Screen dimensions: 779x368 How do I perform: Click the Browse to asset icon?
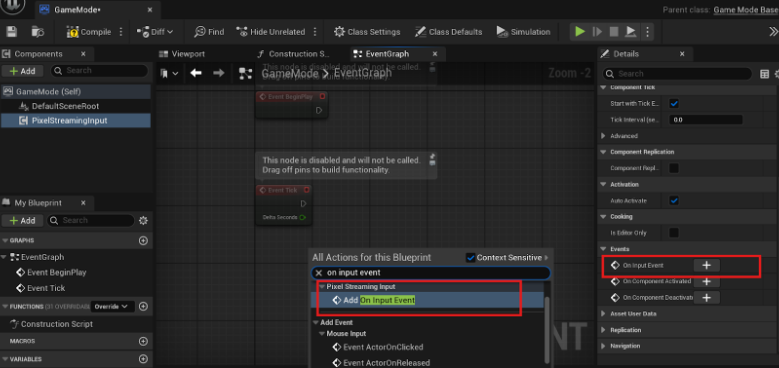click(38, 32)
